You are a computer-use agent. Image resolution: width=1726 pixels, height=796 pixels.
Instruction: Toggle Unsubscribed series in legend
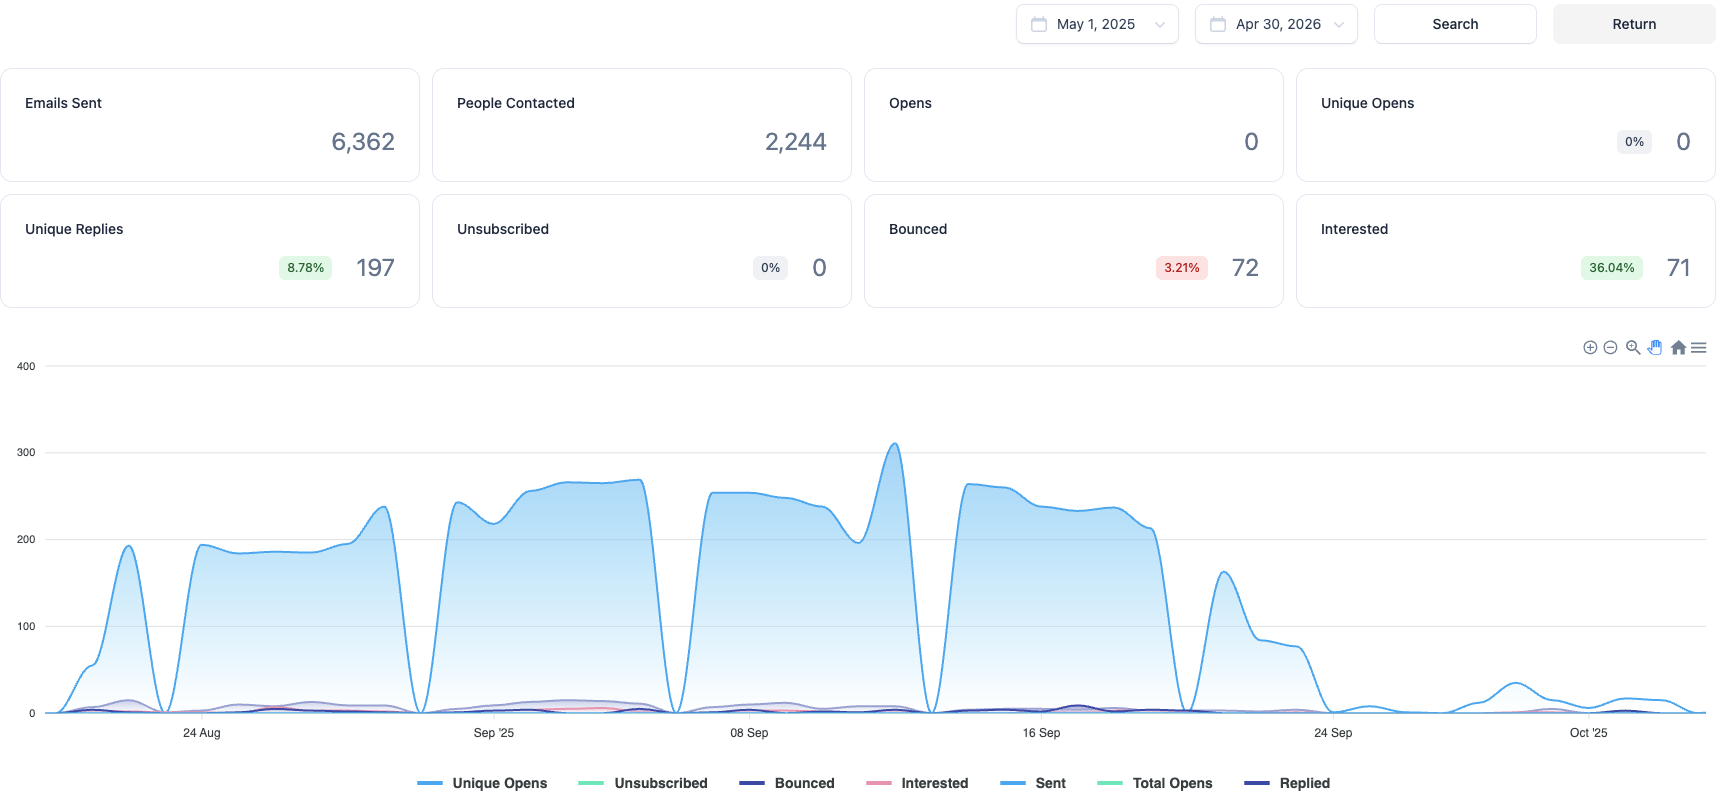click(x=643, y=783)
